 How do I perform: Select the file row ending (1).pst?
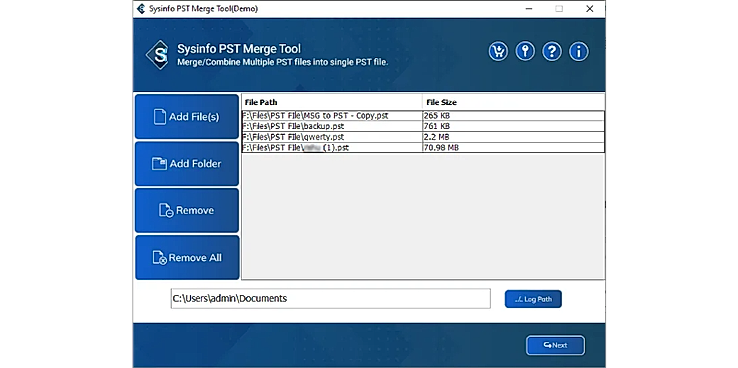[423, 148]
